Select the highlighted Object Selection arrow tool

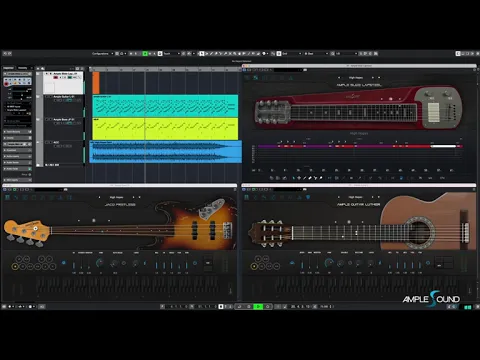click(202, 53)
